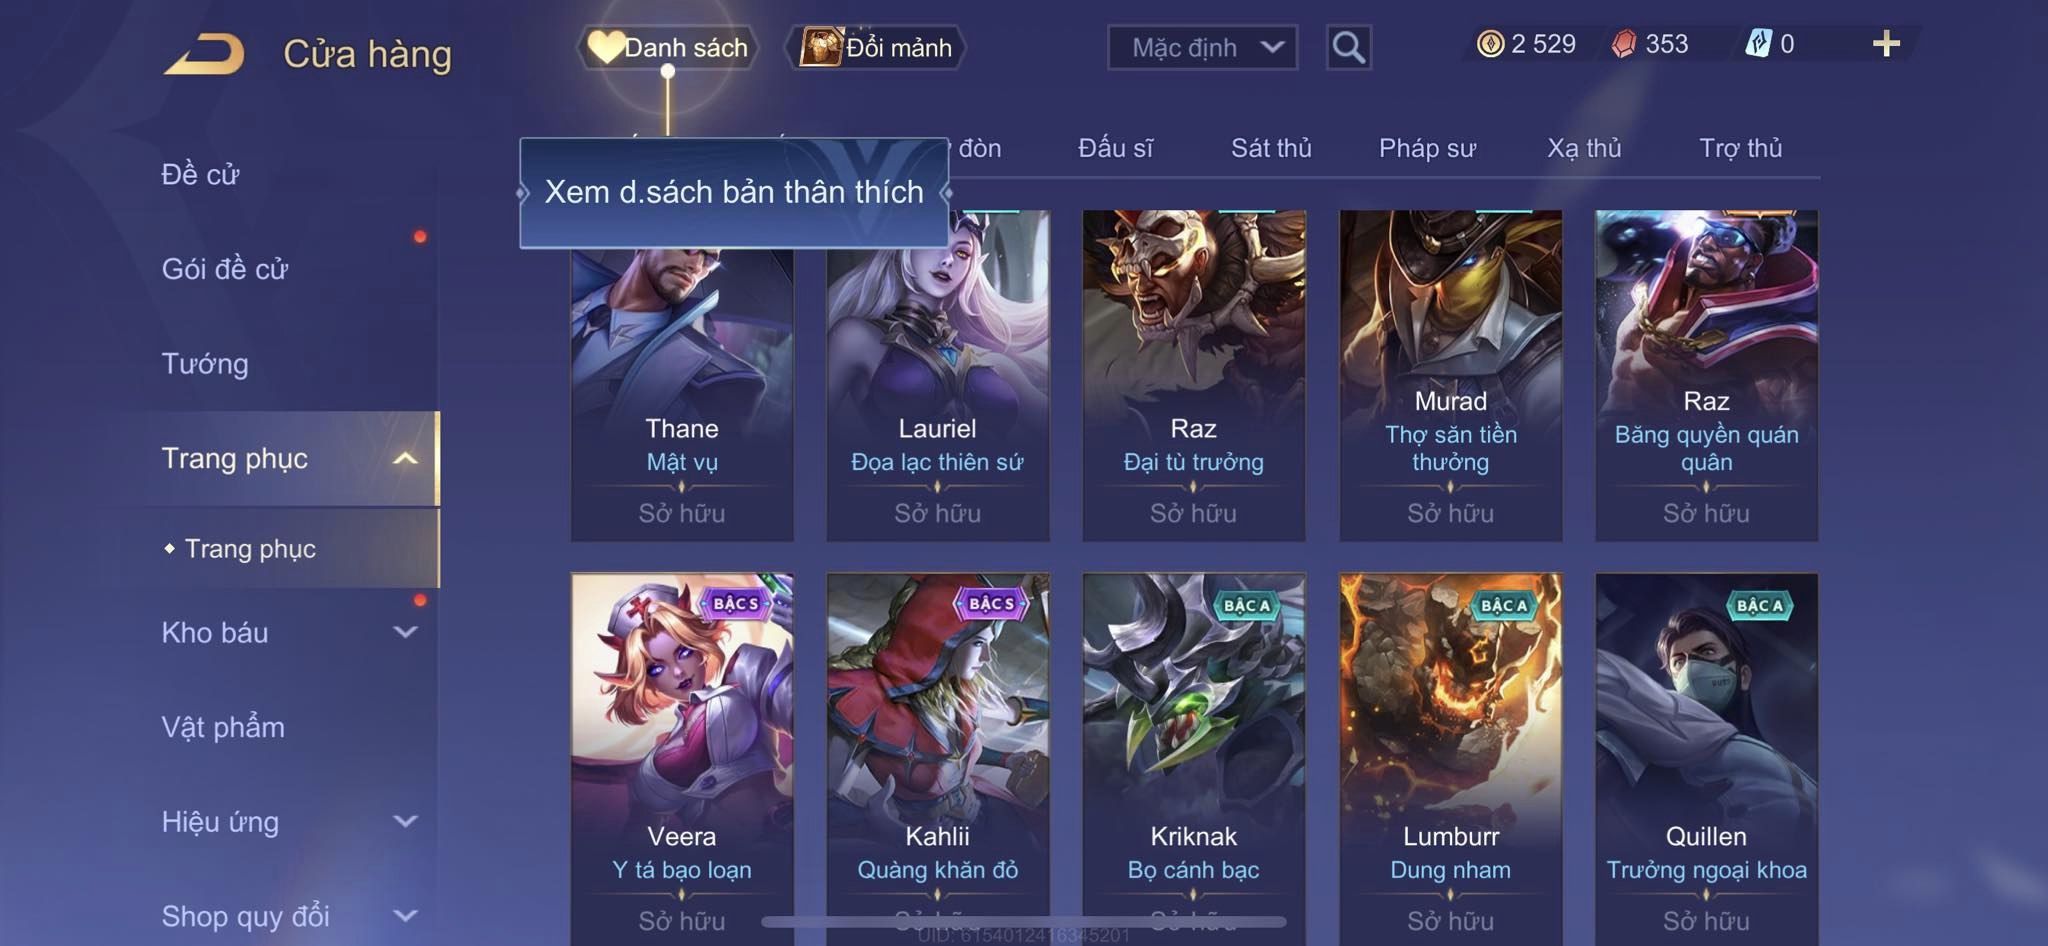Screen dimensions: 2048x946
Task: Expand the Kho báu sidebar section
Action: (x=404, y=632)
